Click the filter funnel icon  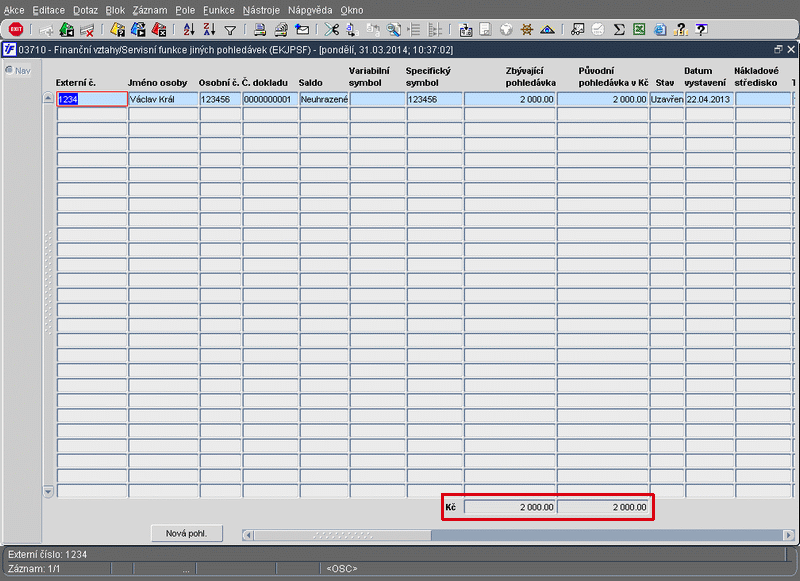[230, 31]
